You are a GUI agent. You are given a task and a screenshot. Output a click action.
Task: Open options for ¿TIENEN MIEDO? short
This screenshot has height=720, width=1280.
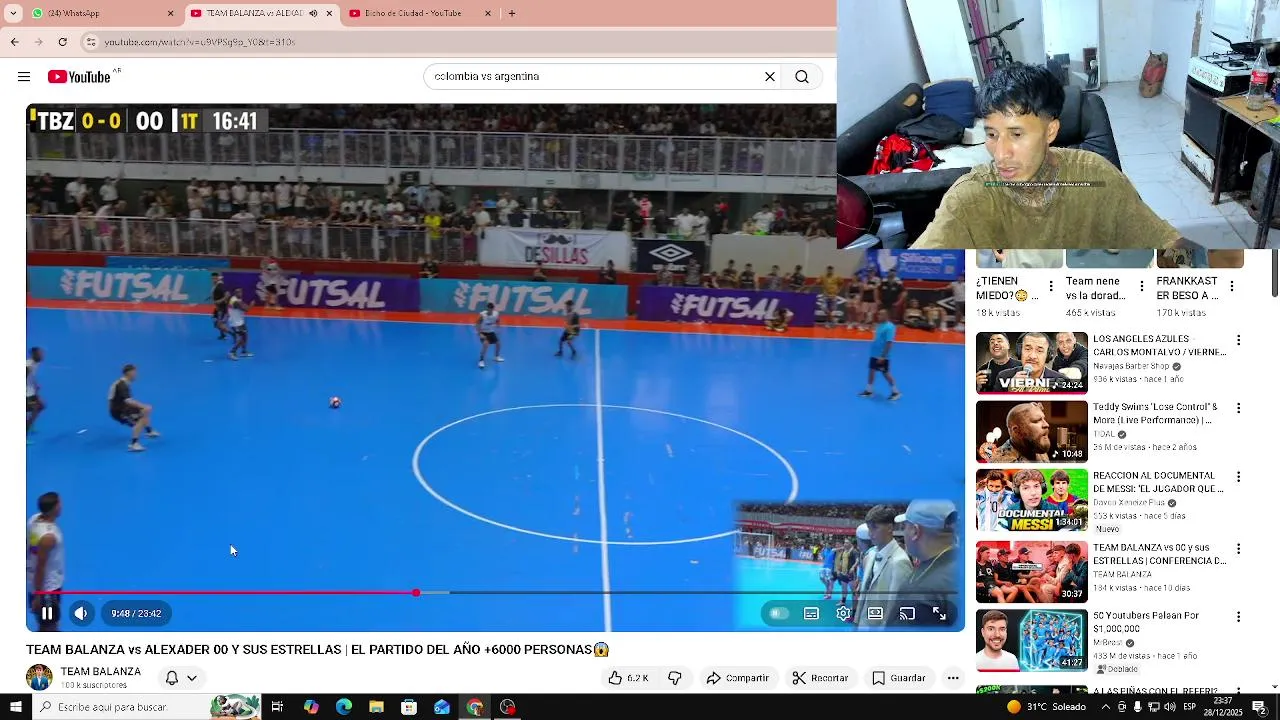[1050, 287]
